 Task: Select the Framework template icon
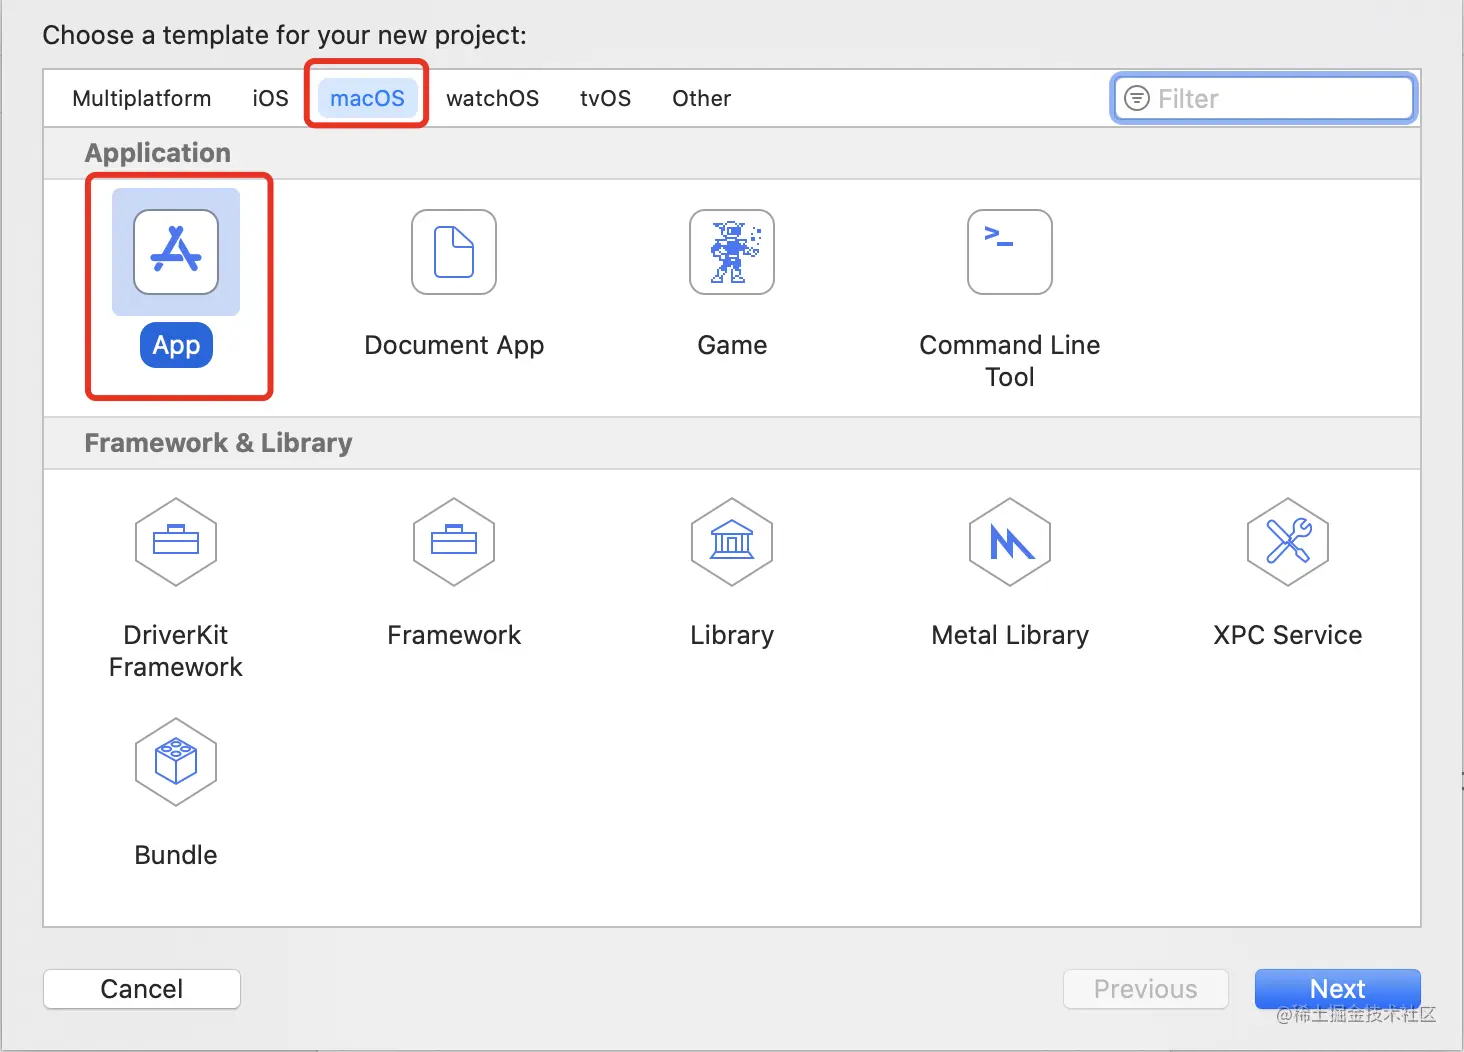(454, 542)
